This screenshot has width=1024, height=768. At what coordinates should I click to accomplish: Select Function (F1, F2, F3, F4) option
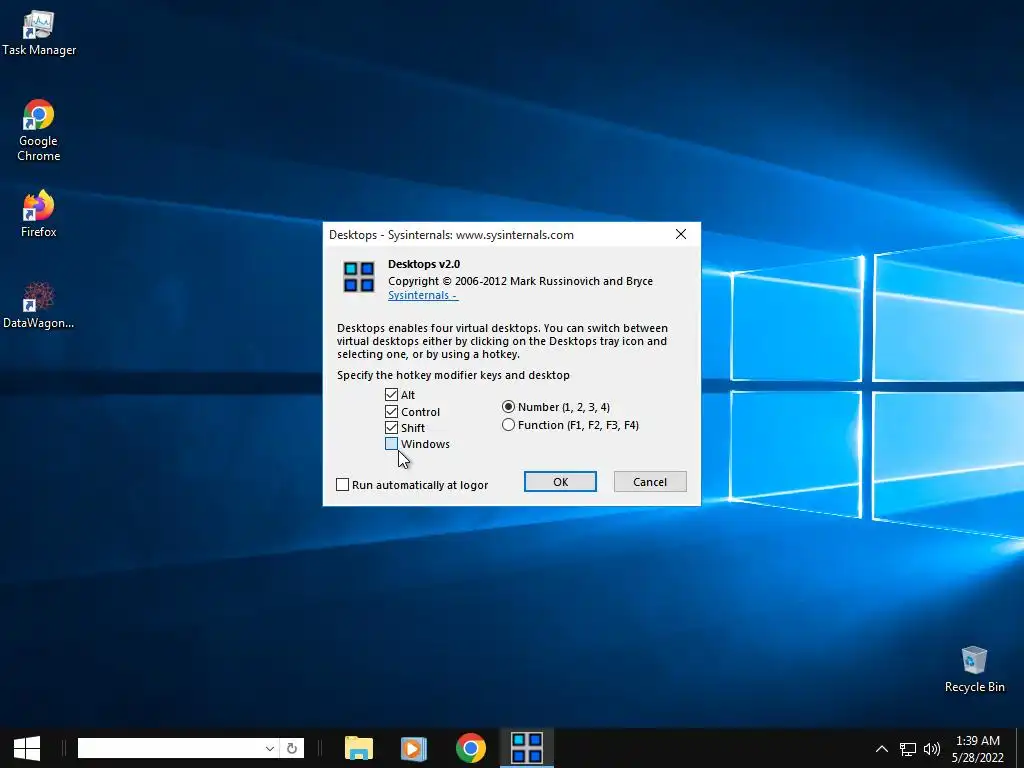[x=508, y=424]
